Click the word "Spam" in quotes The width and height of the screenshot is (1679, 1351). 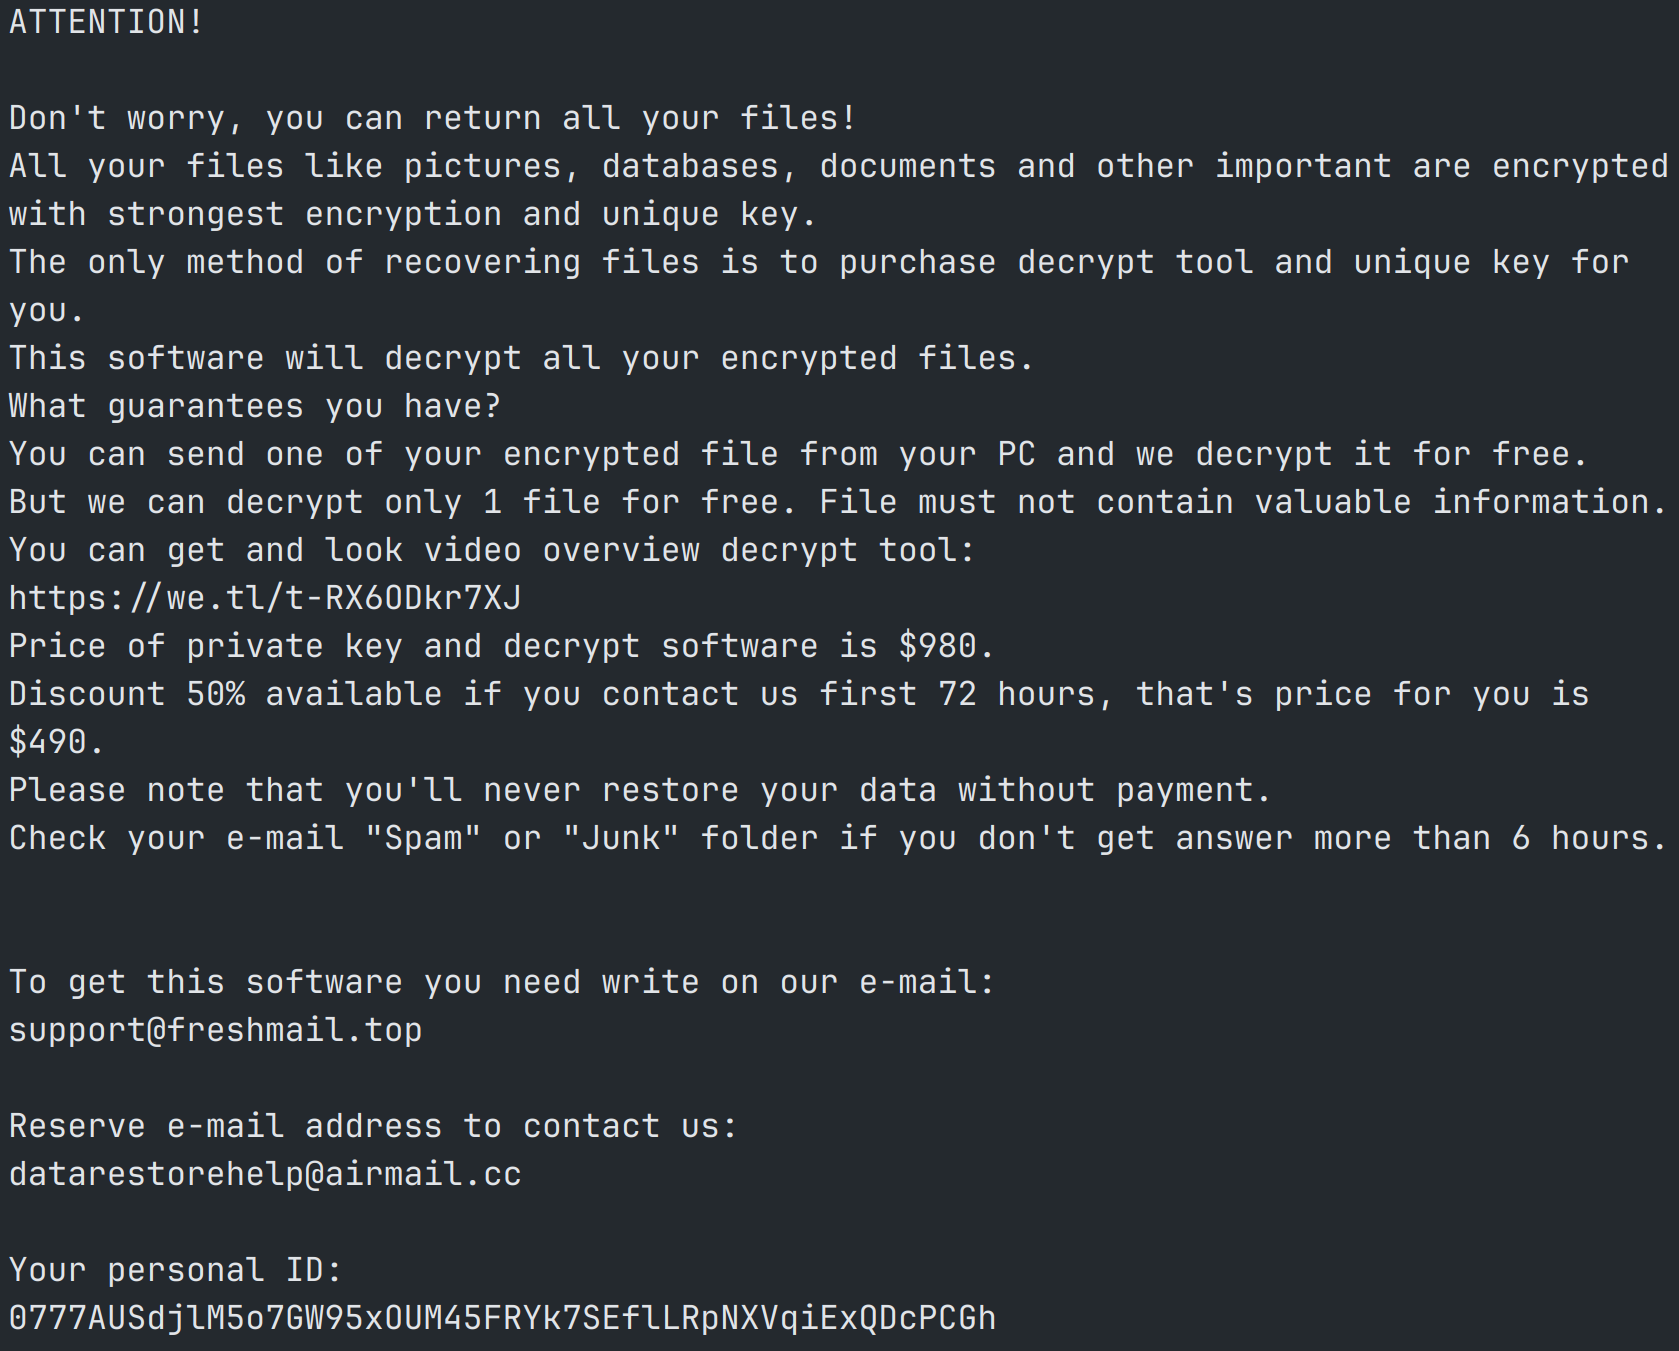[423, 838]
